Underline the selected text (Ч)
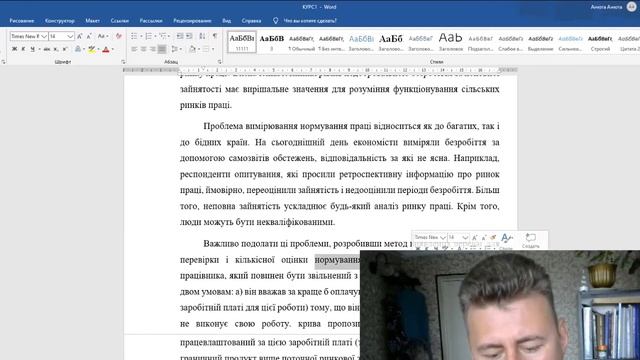This screenshot has width=640, height=360. pyautogui.click(x=32, y=49)
